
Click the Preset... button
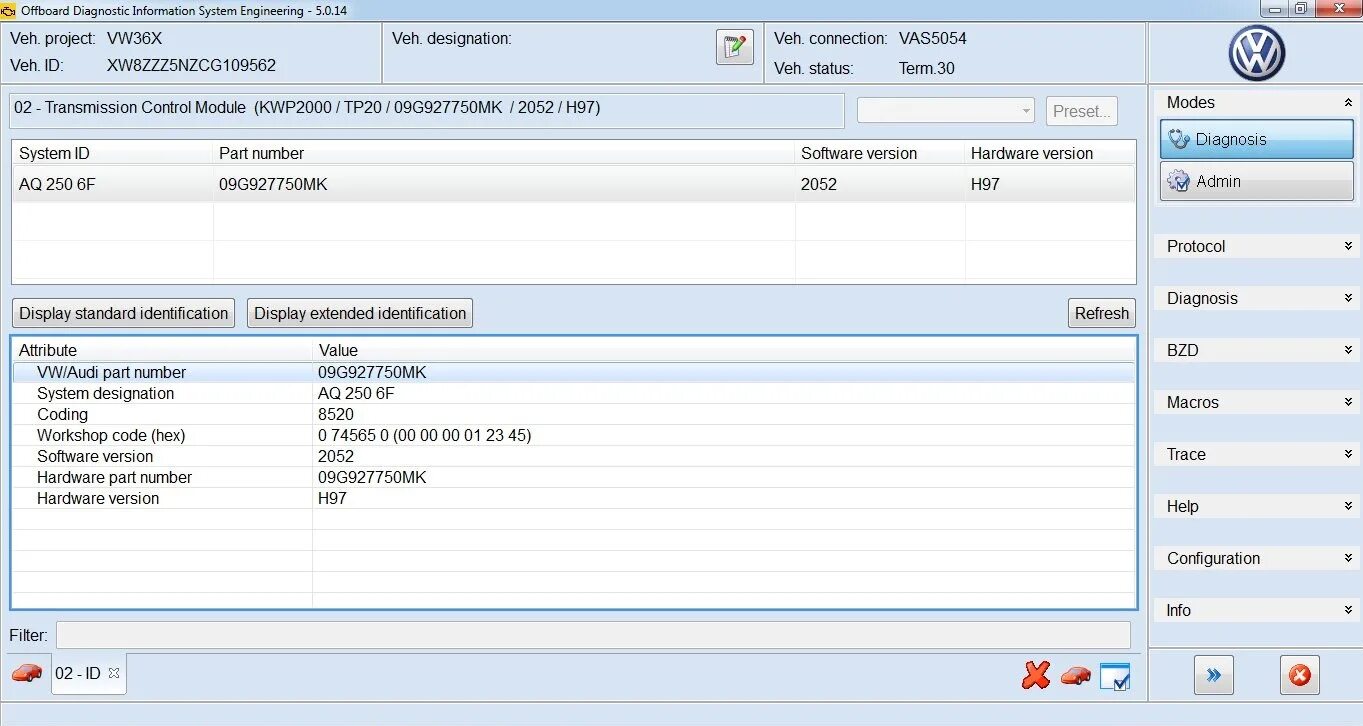[x=1082, y=111]
